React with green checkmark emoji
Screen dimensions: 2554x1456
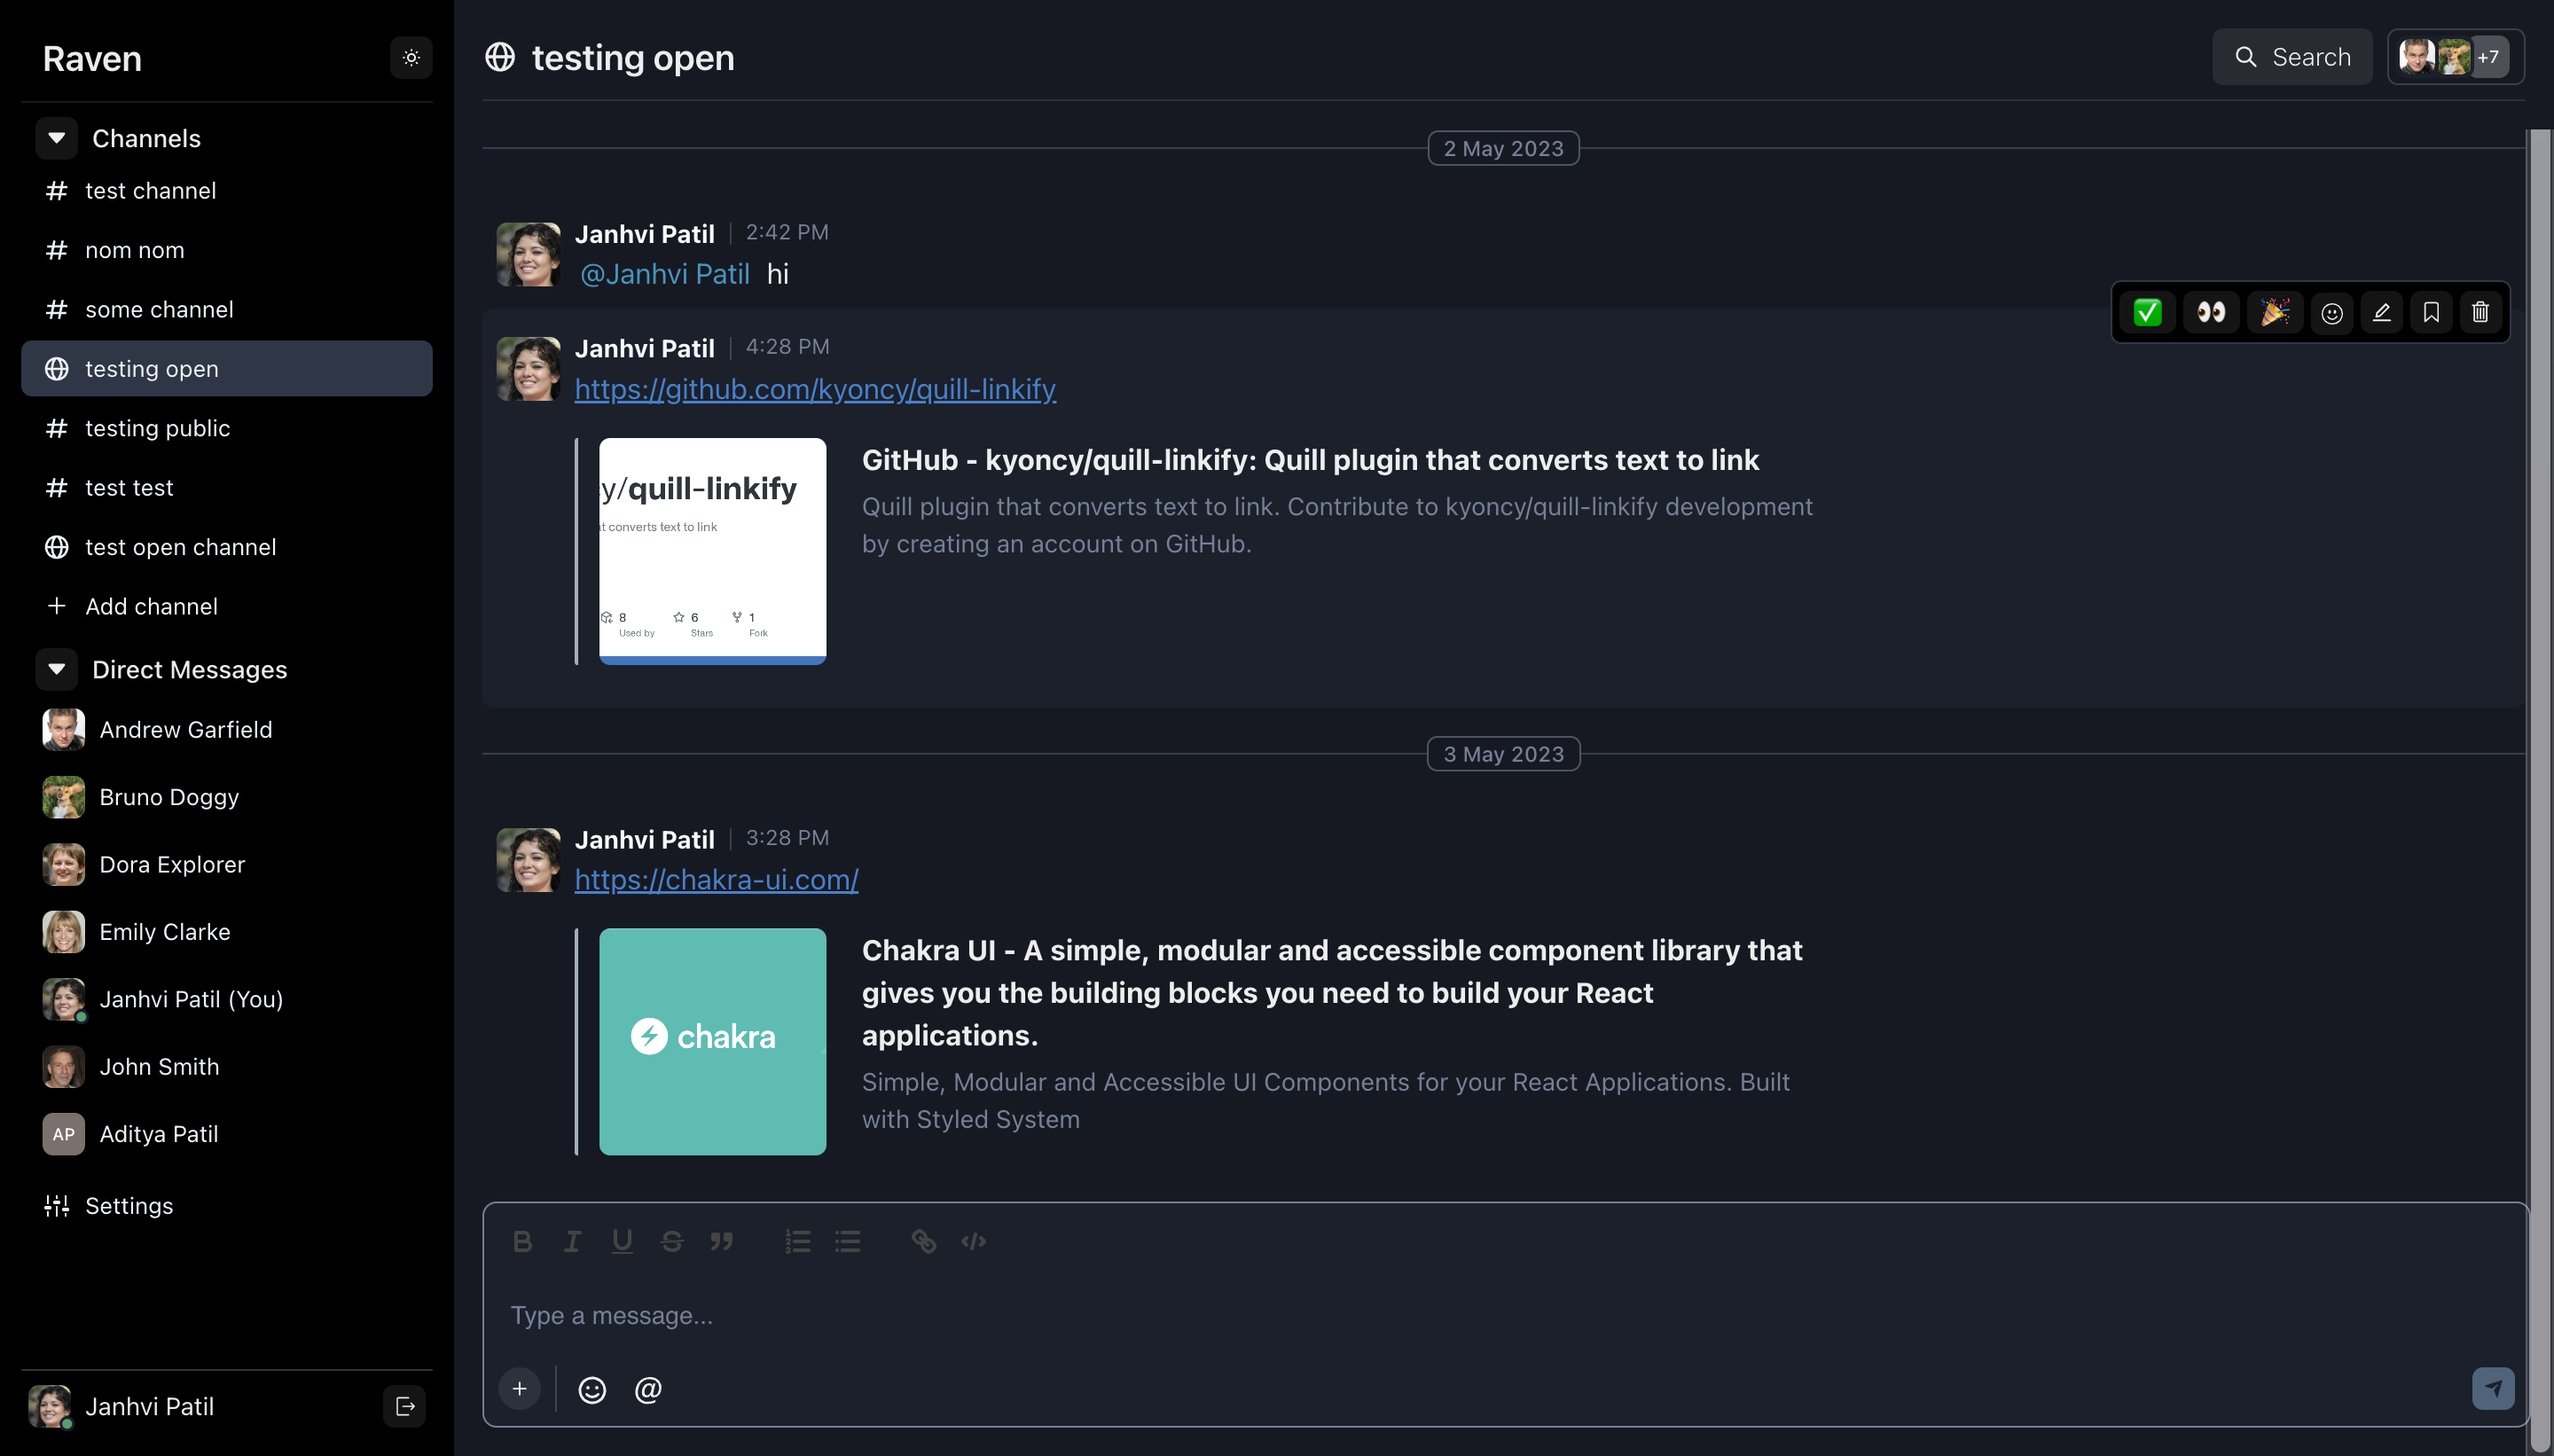[x=2147, y=312]
